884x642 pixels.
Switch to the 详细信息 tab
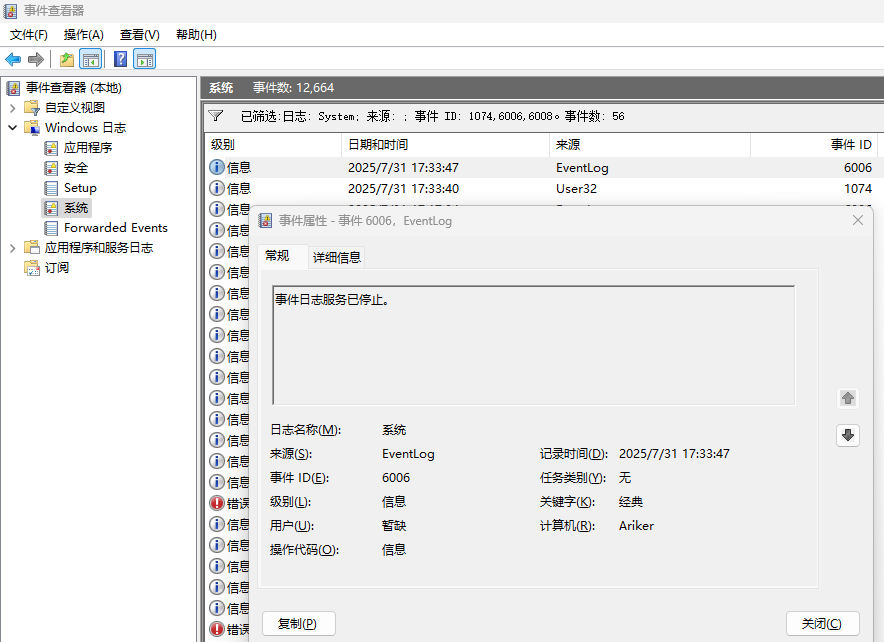(x=337, y=258)
